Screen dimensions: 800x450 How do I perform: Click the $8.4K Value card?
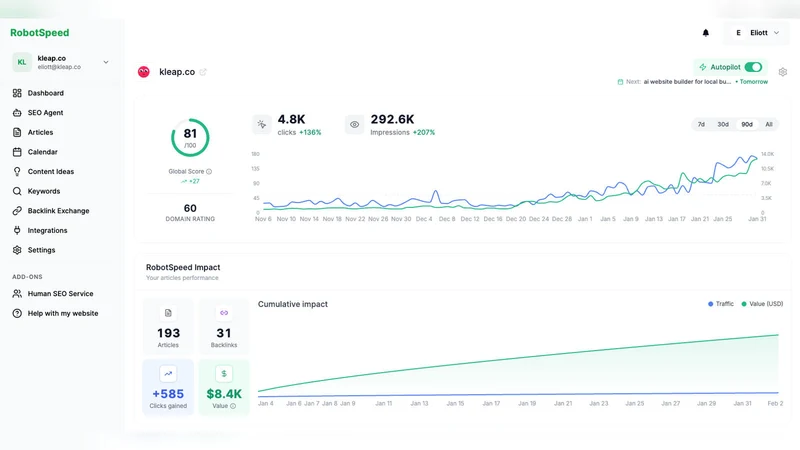(x=224, y=387)
